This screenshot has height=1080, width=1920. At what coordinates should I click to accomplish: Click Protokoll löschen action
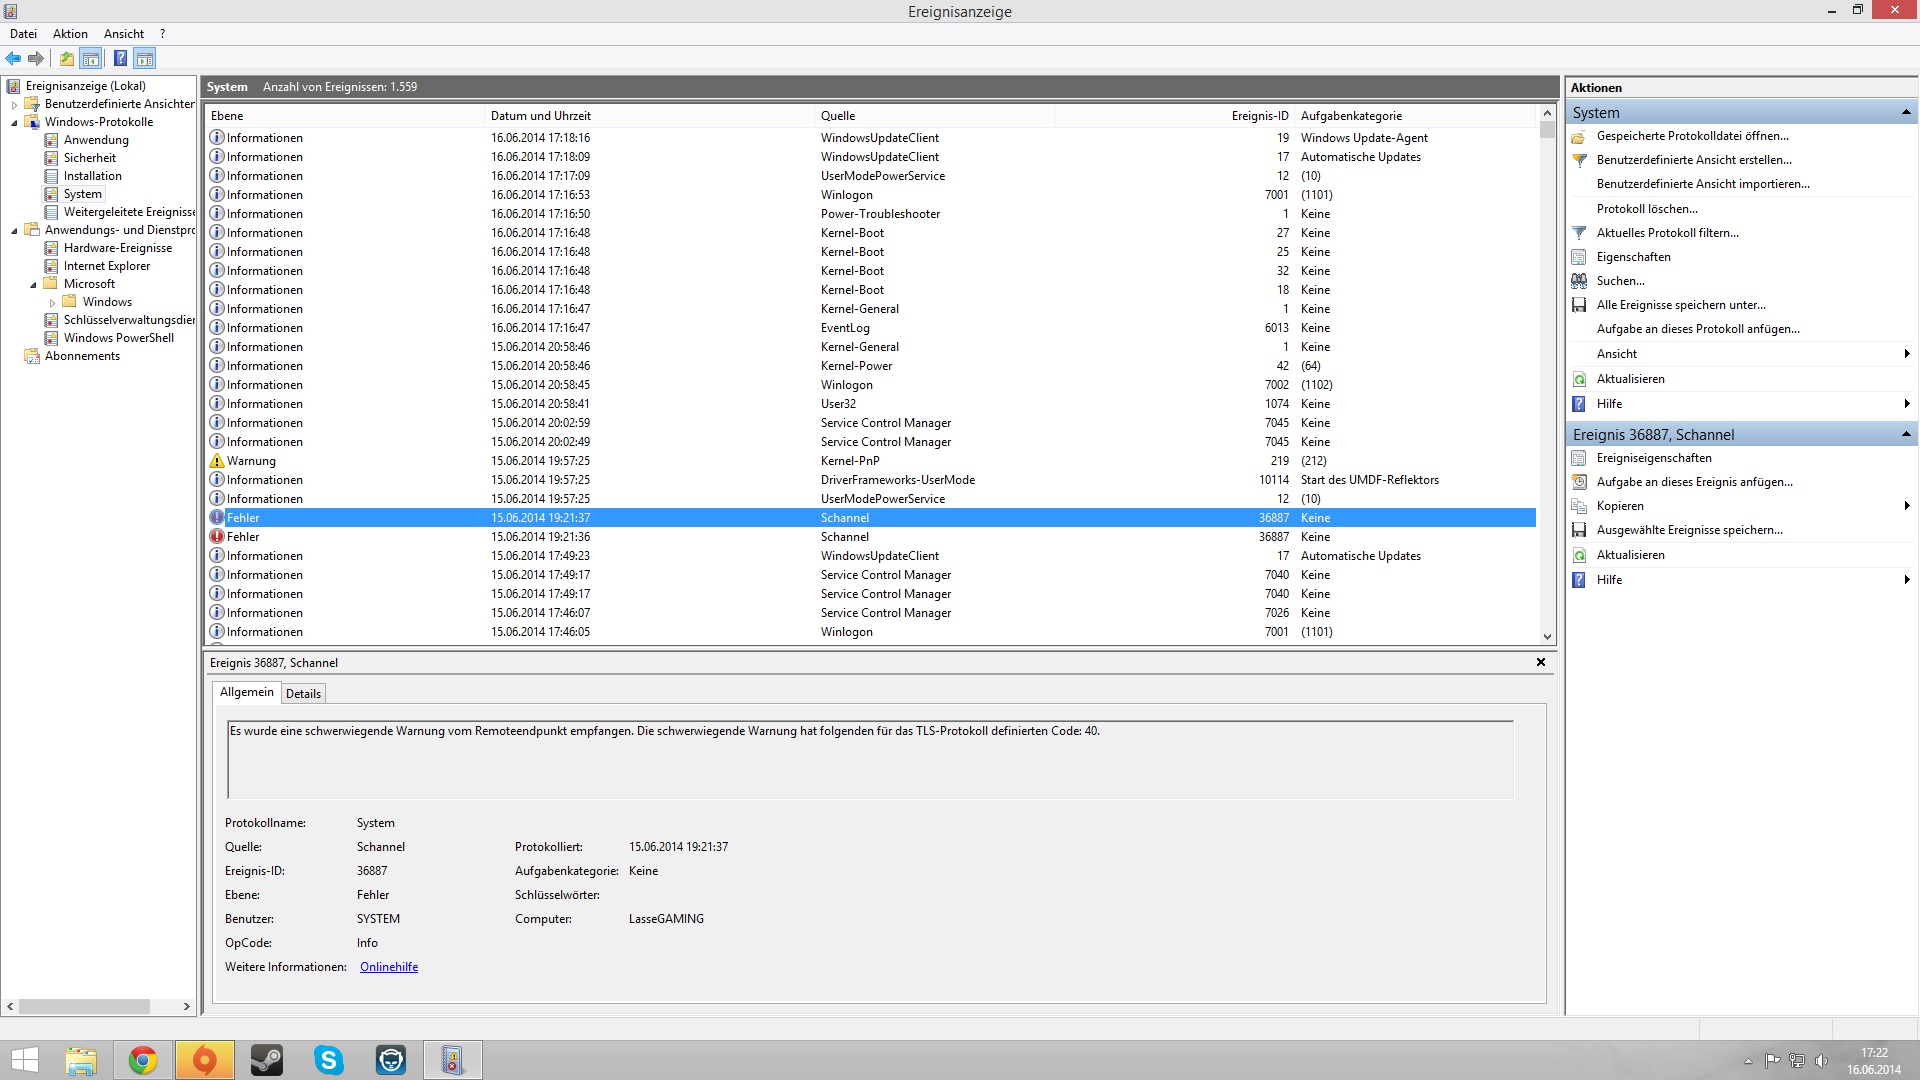pos(1646,209)
